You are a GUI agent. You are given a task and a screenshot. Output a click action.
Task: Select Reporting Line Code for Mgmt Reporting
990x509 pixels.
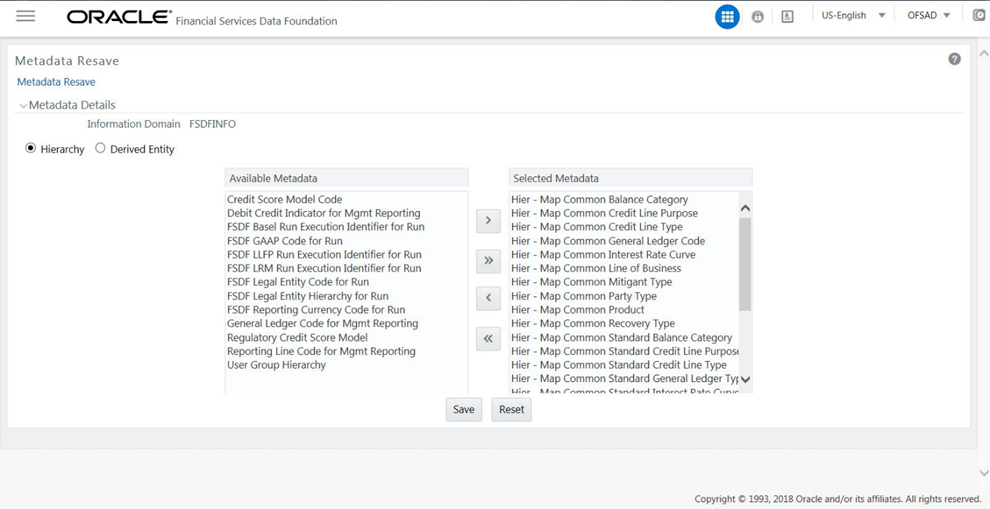pos(321,351)
